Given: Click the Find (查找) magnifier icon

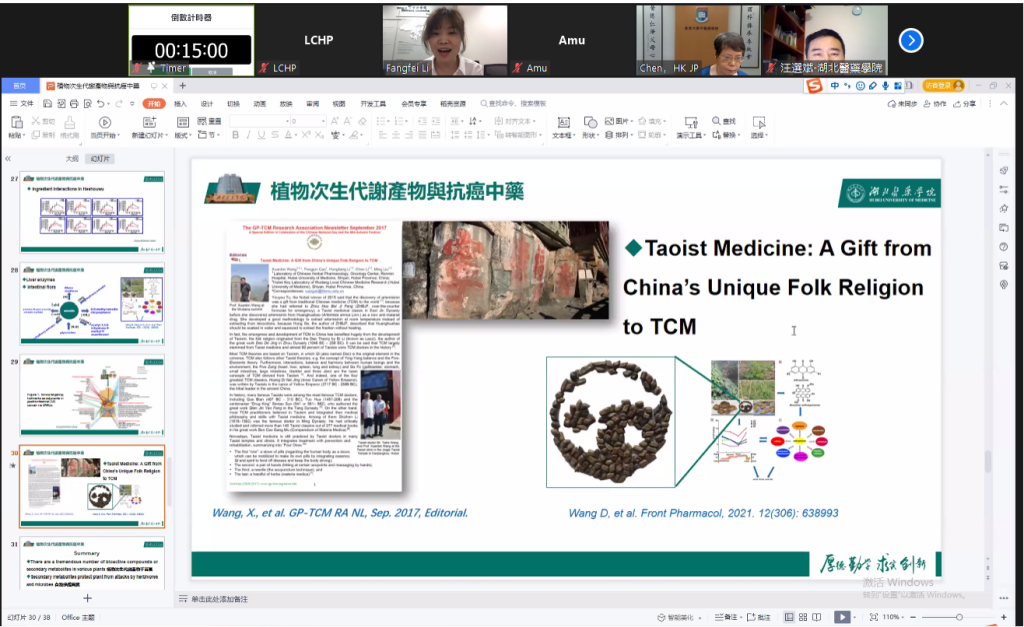Looking at the screenshot, I should pos(716,121).
